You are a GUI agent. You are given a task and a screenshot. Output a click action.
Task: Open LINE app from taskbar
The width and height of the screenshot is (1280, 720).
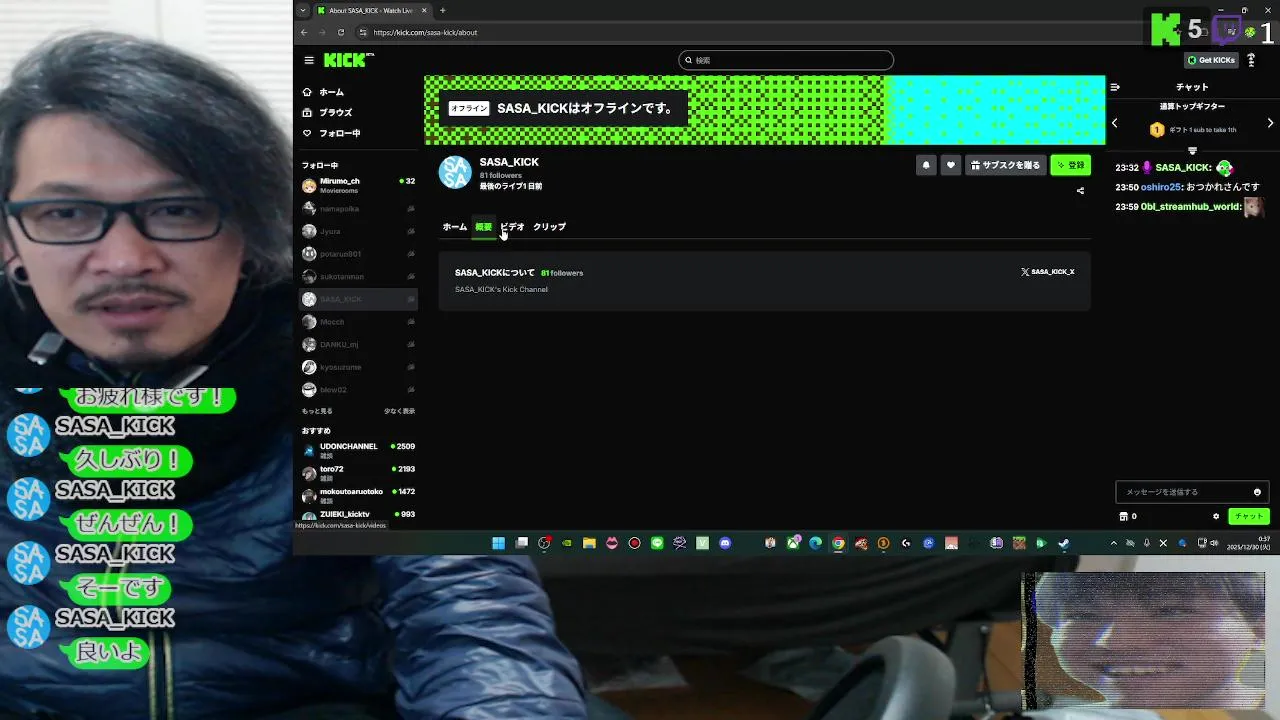tap(657, 543)
